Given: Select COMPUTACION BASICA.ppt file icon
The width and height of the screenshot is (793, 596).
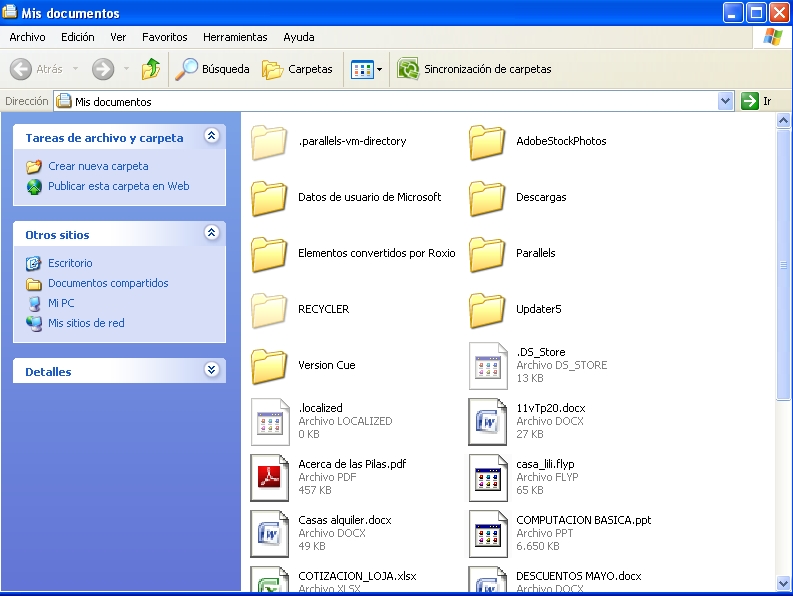Looking at the screenshot, I should pos(488,534).
